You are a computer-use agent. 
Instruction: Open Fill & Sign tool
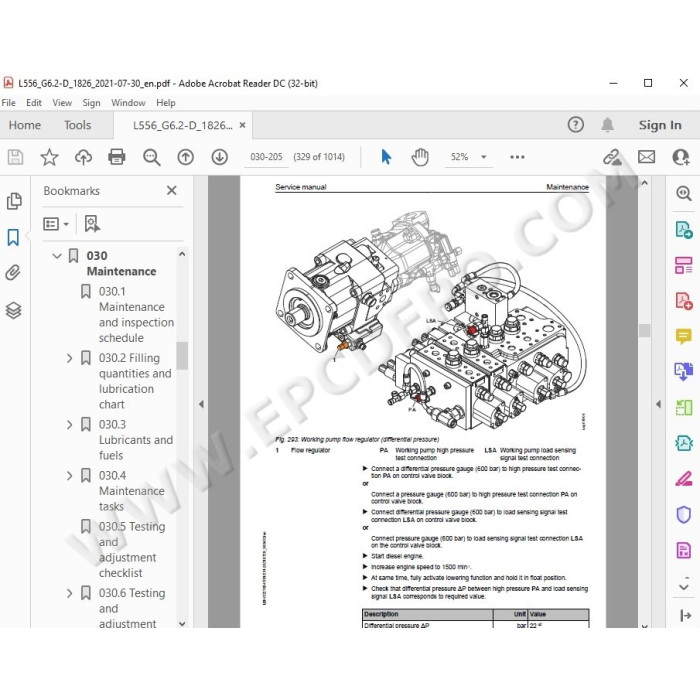(x=683, y=479)
